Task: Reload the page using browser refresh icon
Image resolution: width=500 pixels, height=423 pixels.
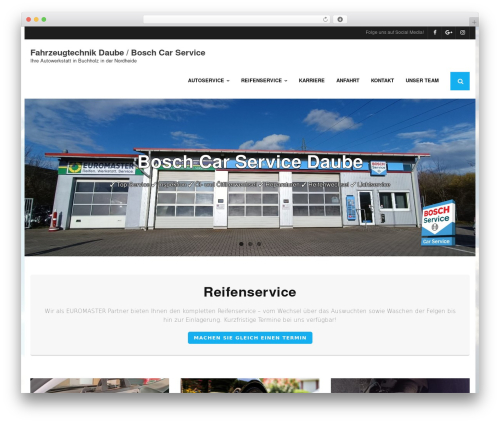Action: [x=325, y=19]
